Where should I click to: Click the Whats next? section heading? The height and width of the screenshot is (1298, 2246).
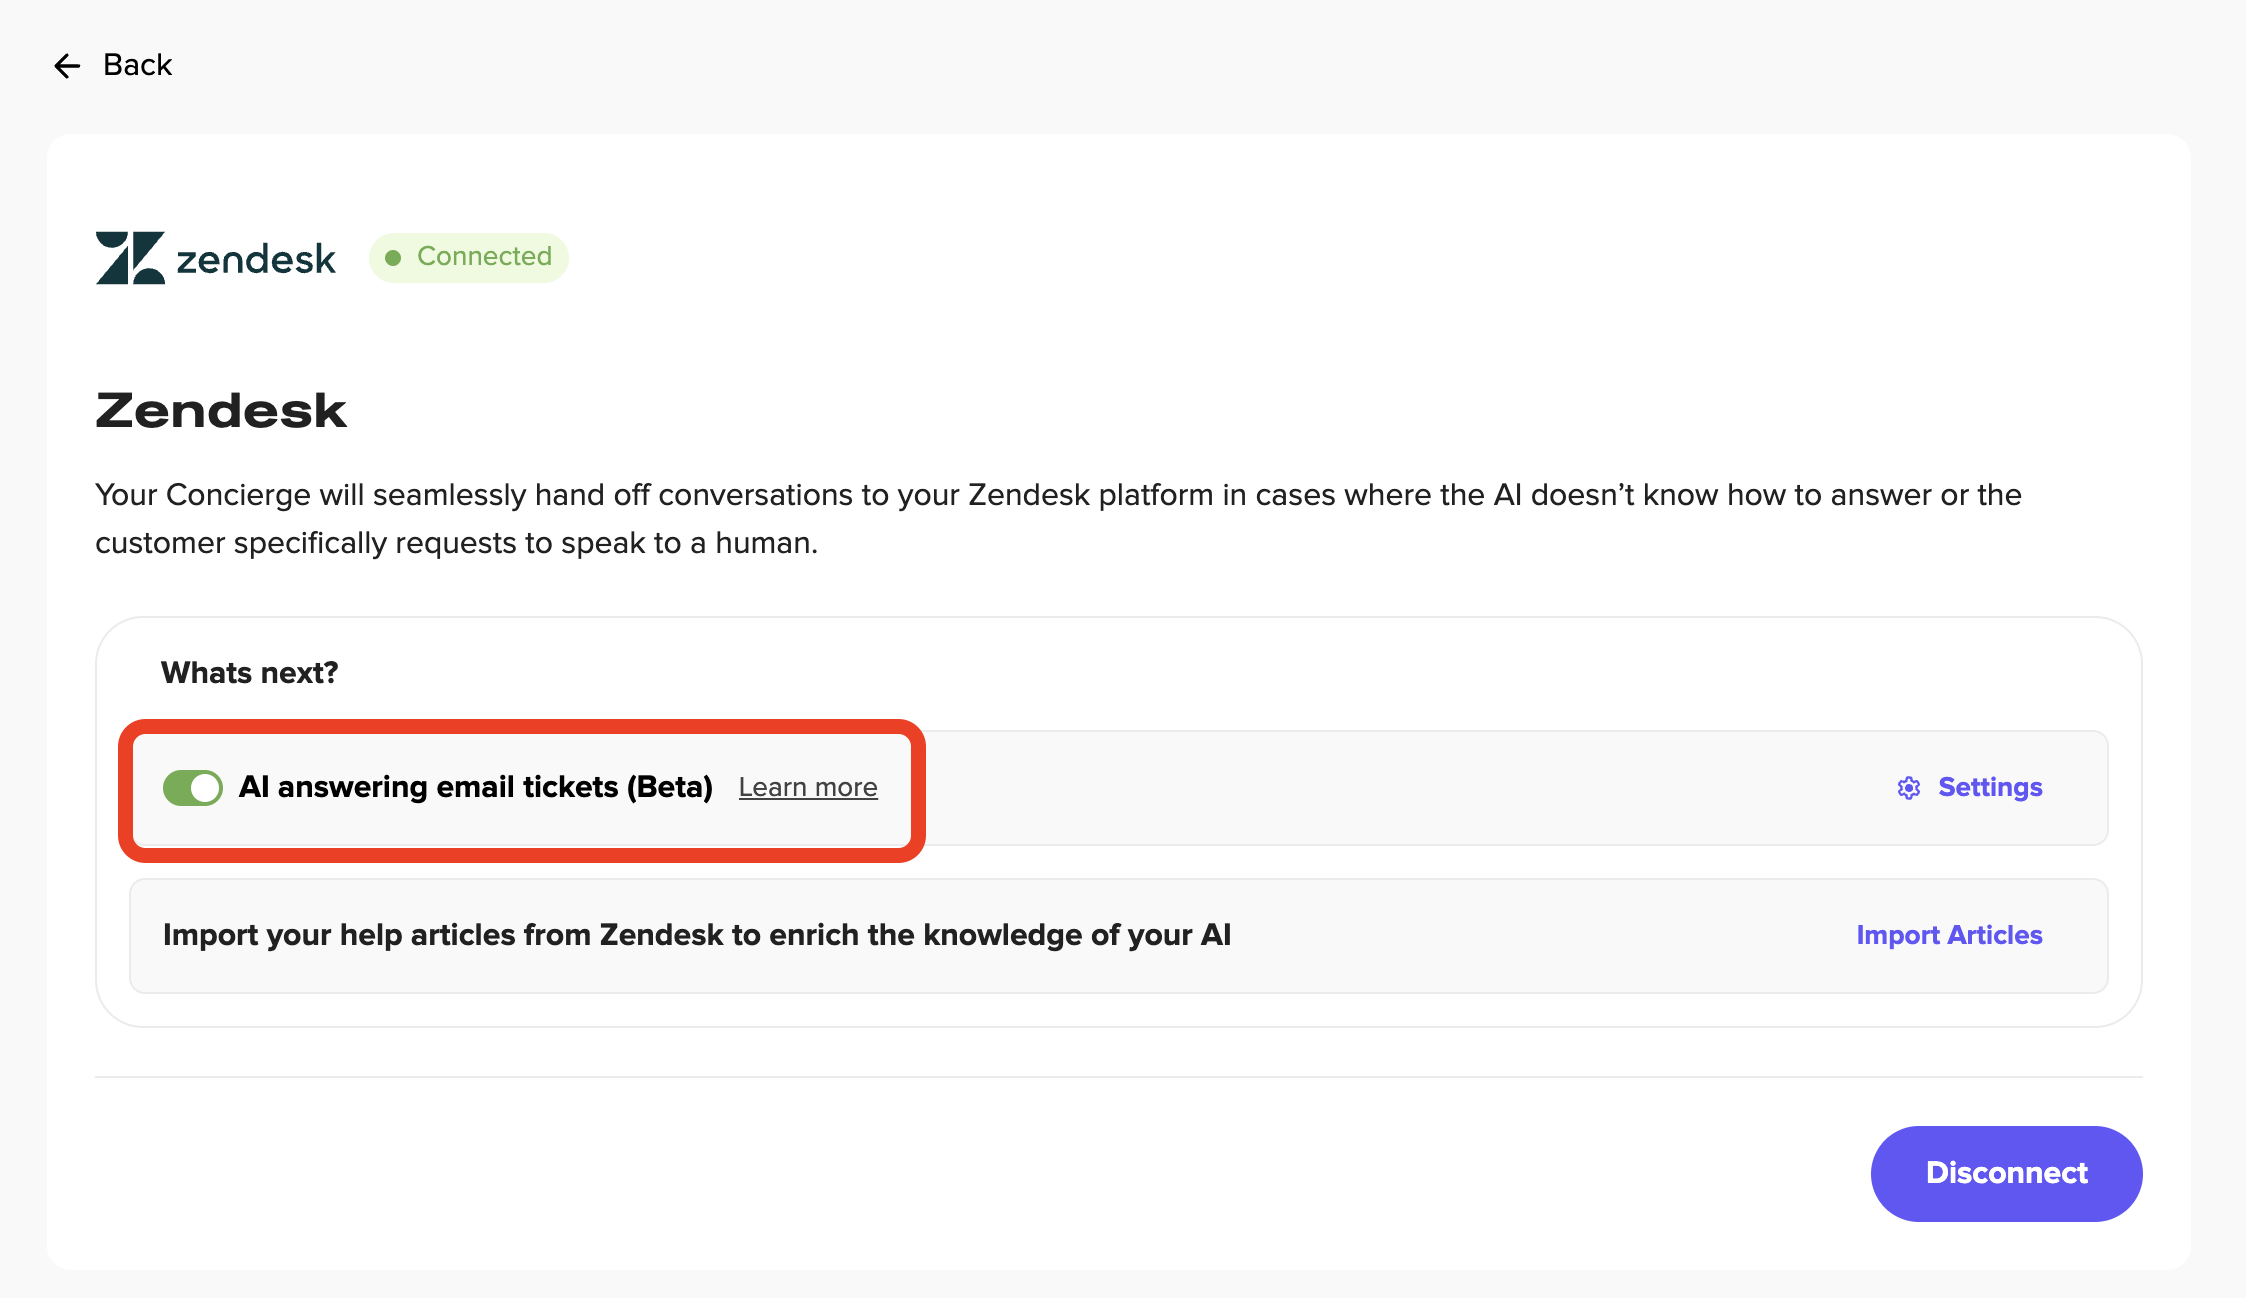point(250,673)
